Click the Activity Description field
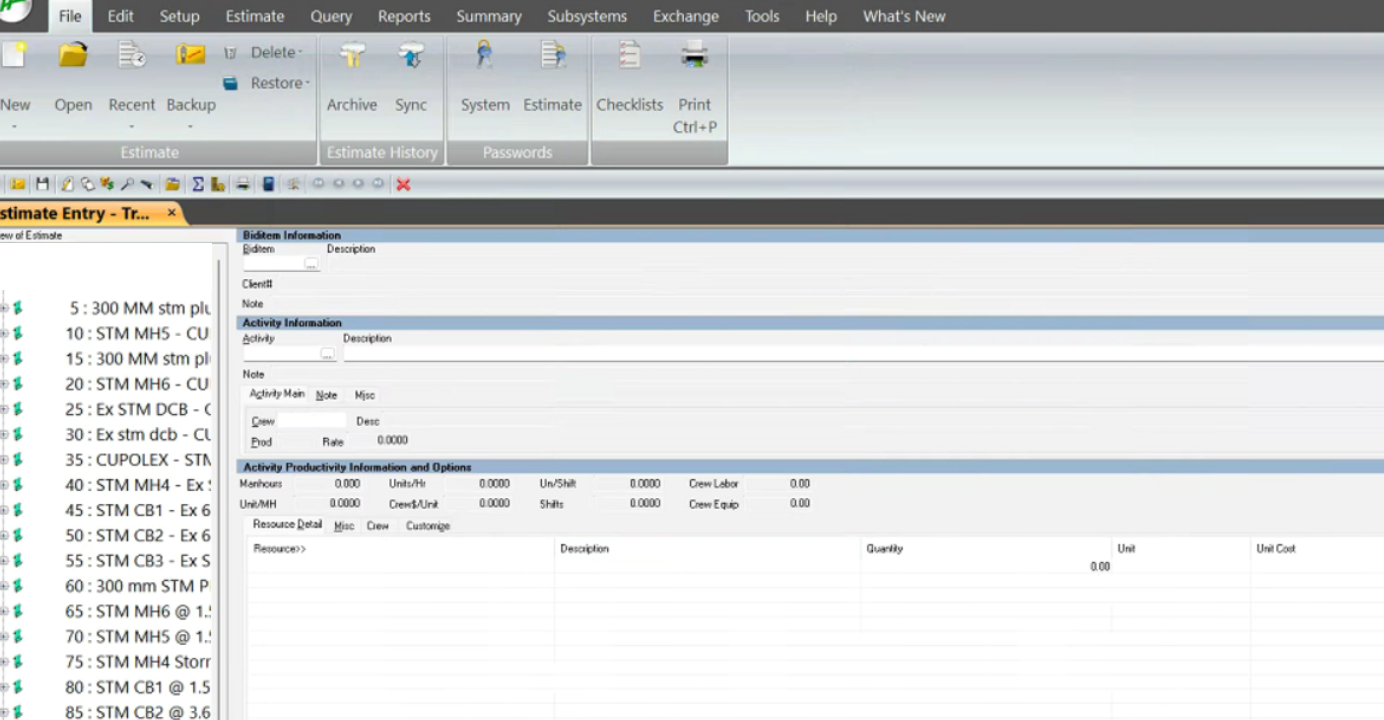Screen dimensions: 1384x720 tap(863, 354)
